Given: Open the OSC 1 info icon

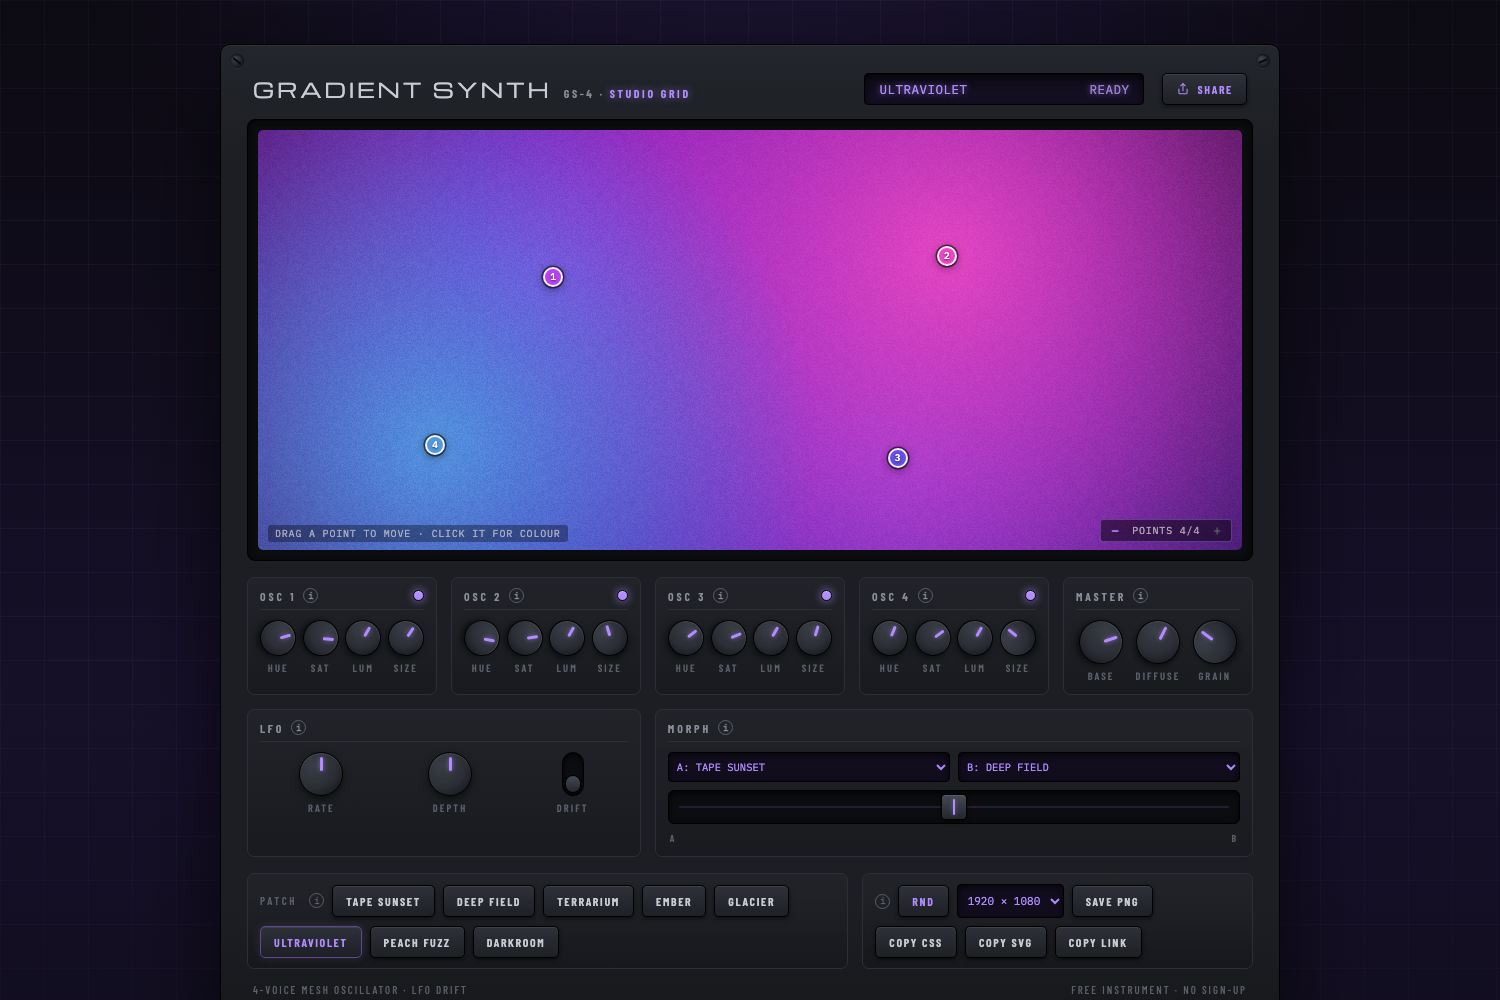Looking at the screenshot, I should (x=311, y=596).
